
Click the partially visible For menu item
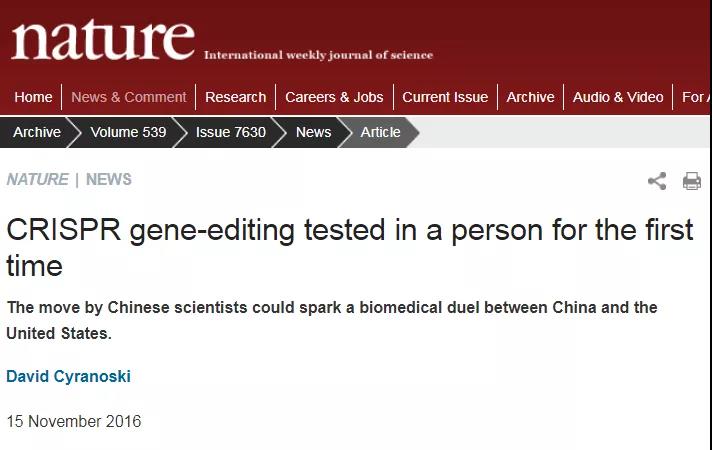696,97
